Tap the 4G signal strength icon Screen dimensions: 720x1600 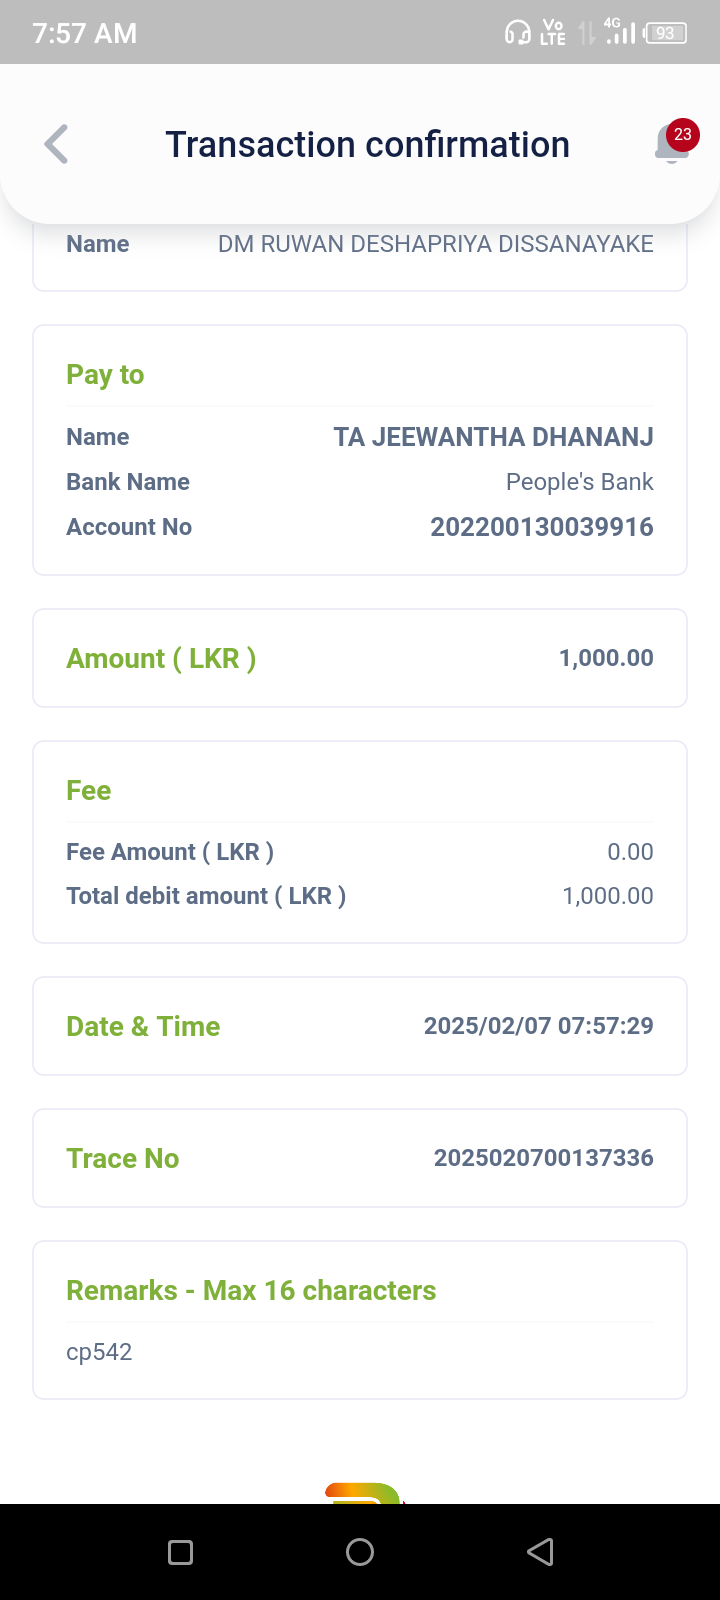click(620, 32)
